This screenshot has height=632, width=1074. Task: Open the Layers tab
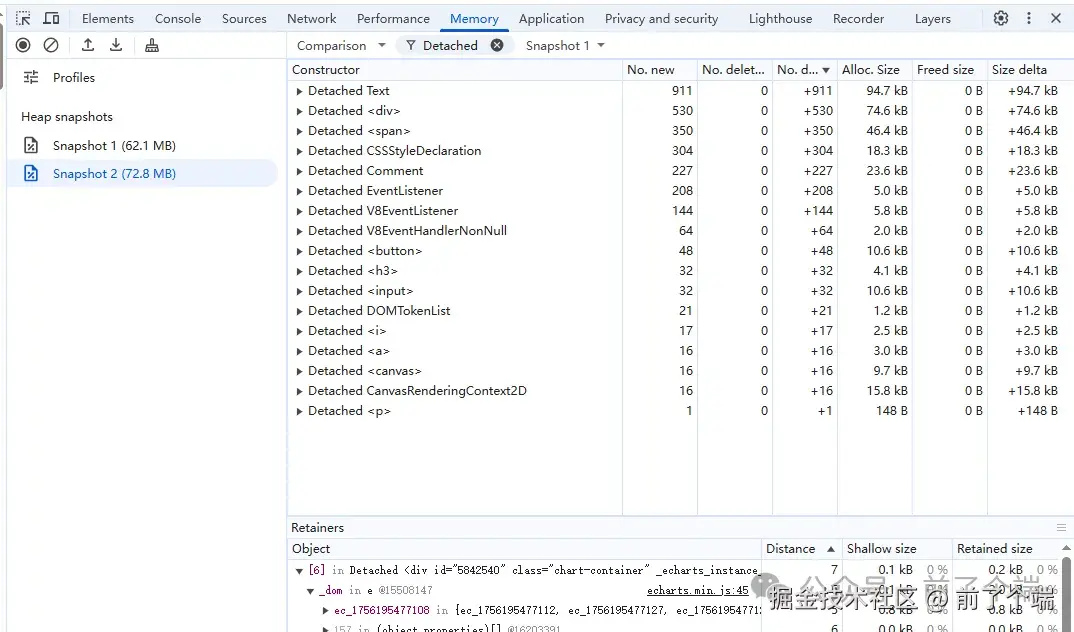click(933, 18)
